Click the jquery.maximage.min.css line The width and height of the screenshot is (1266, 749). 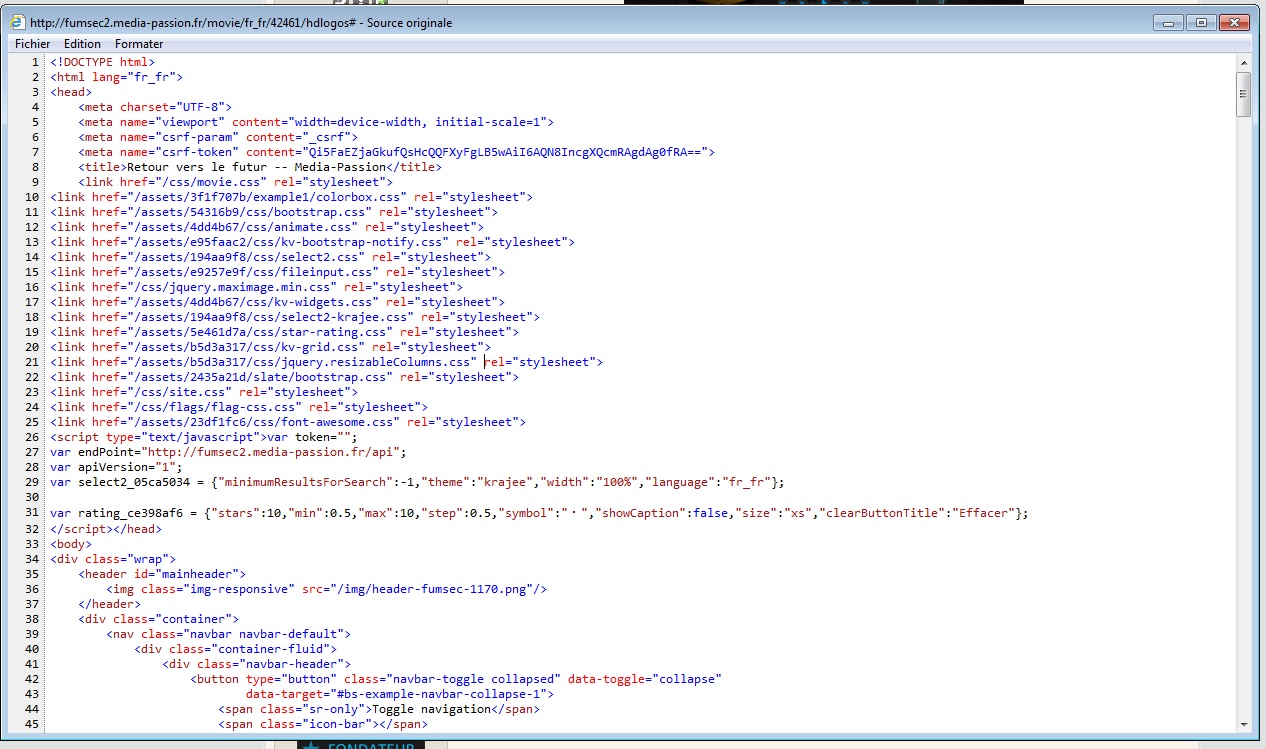pos(257,287)
